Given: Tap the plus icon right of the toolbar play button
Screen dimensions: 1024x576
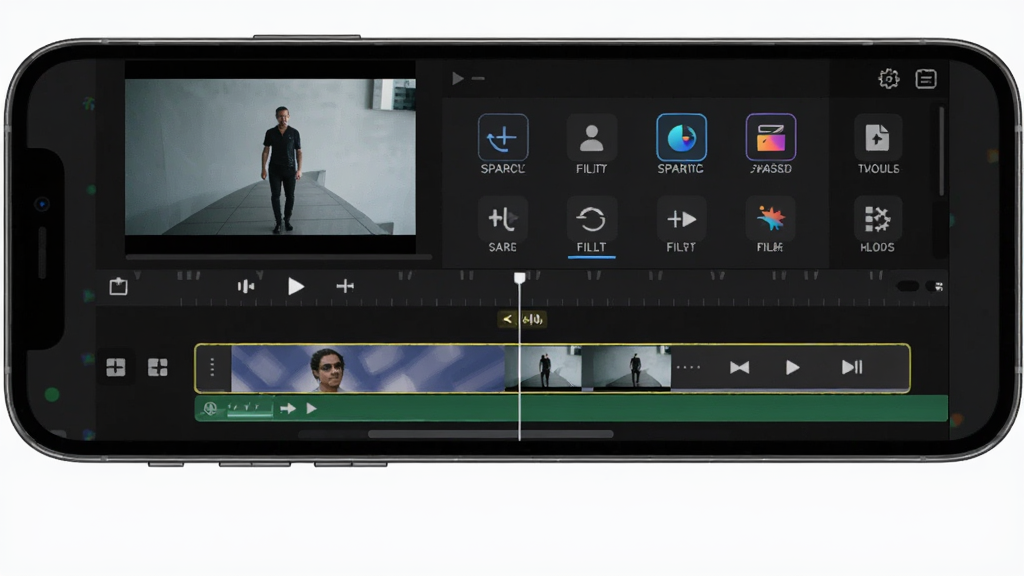Looking at the screenshot, I should pyautogui.click(x=345, y=286).
